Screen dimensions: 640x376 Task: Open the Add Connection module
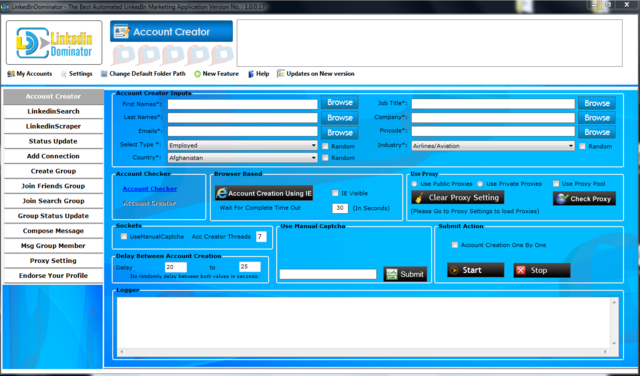coord(53,156)
